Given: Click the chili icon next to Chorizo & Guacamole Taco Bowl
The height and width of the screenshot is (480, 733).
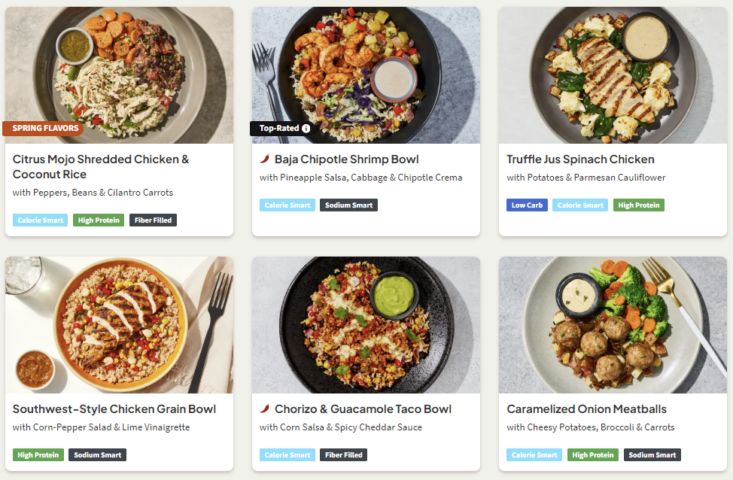Looking at the screenshot, I should 264,409.
